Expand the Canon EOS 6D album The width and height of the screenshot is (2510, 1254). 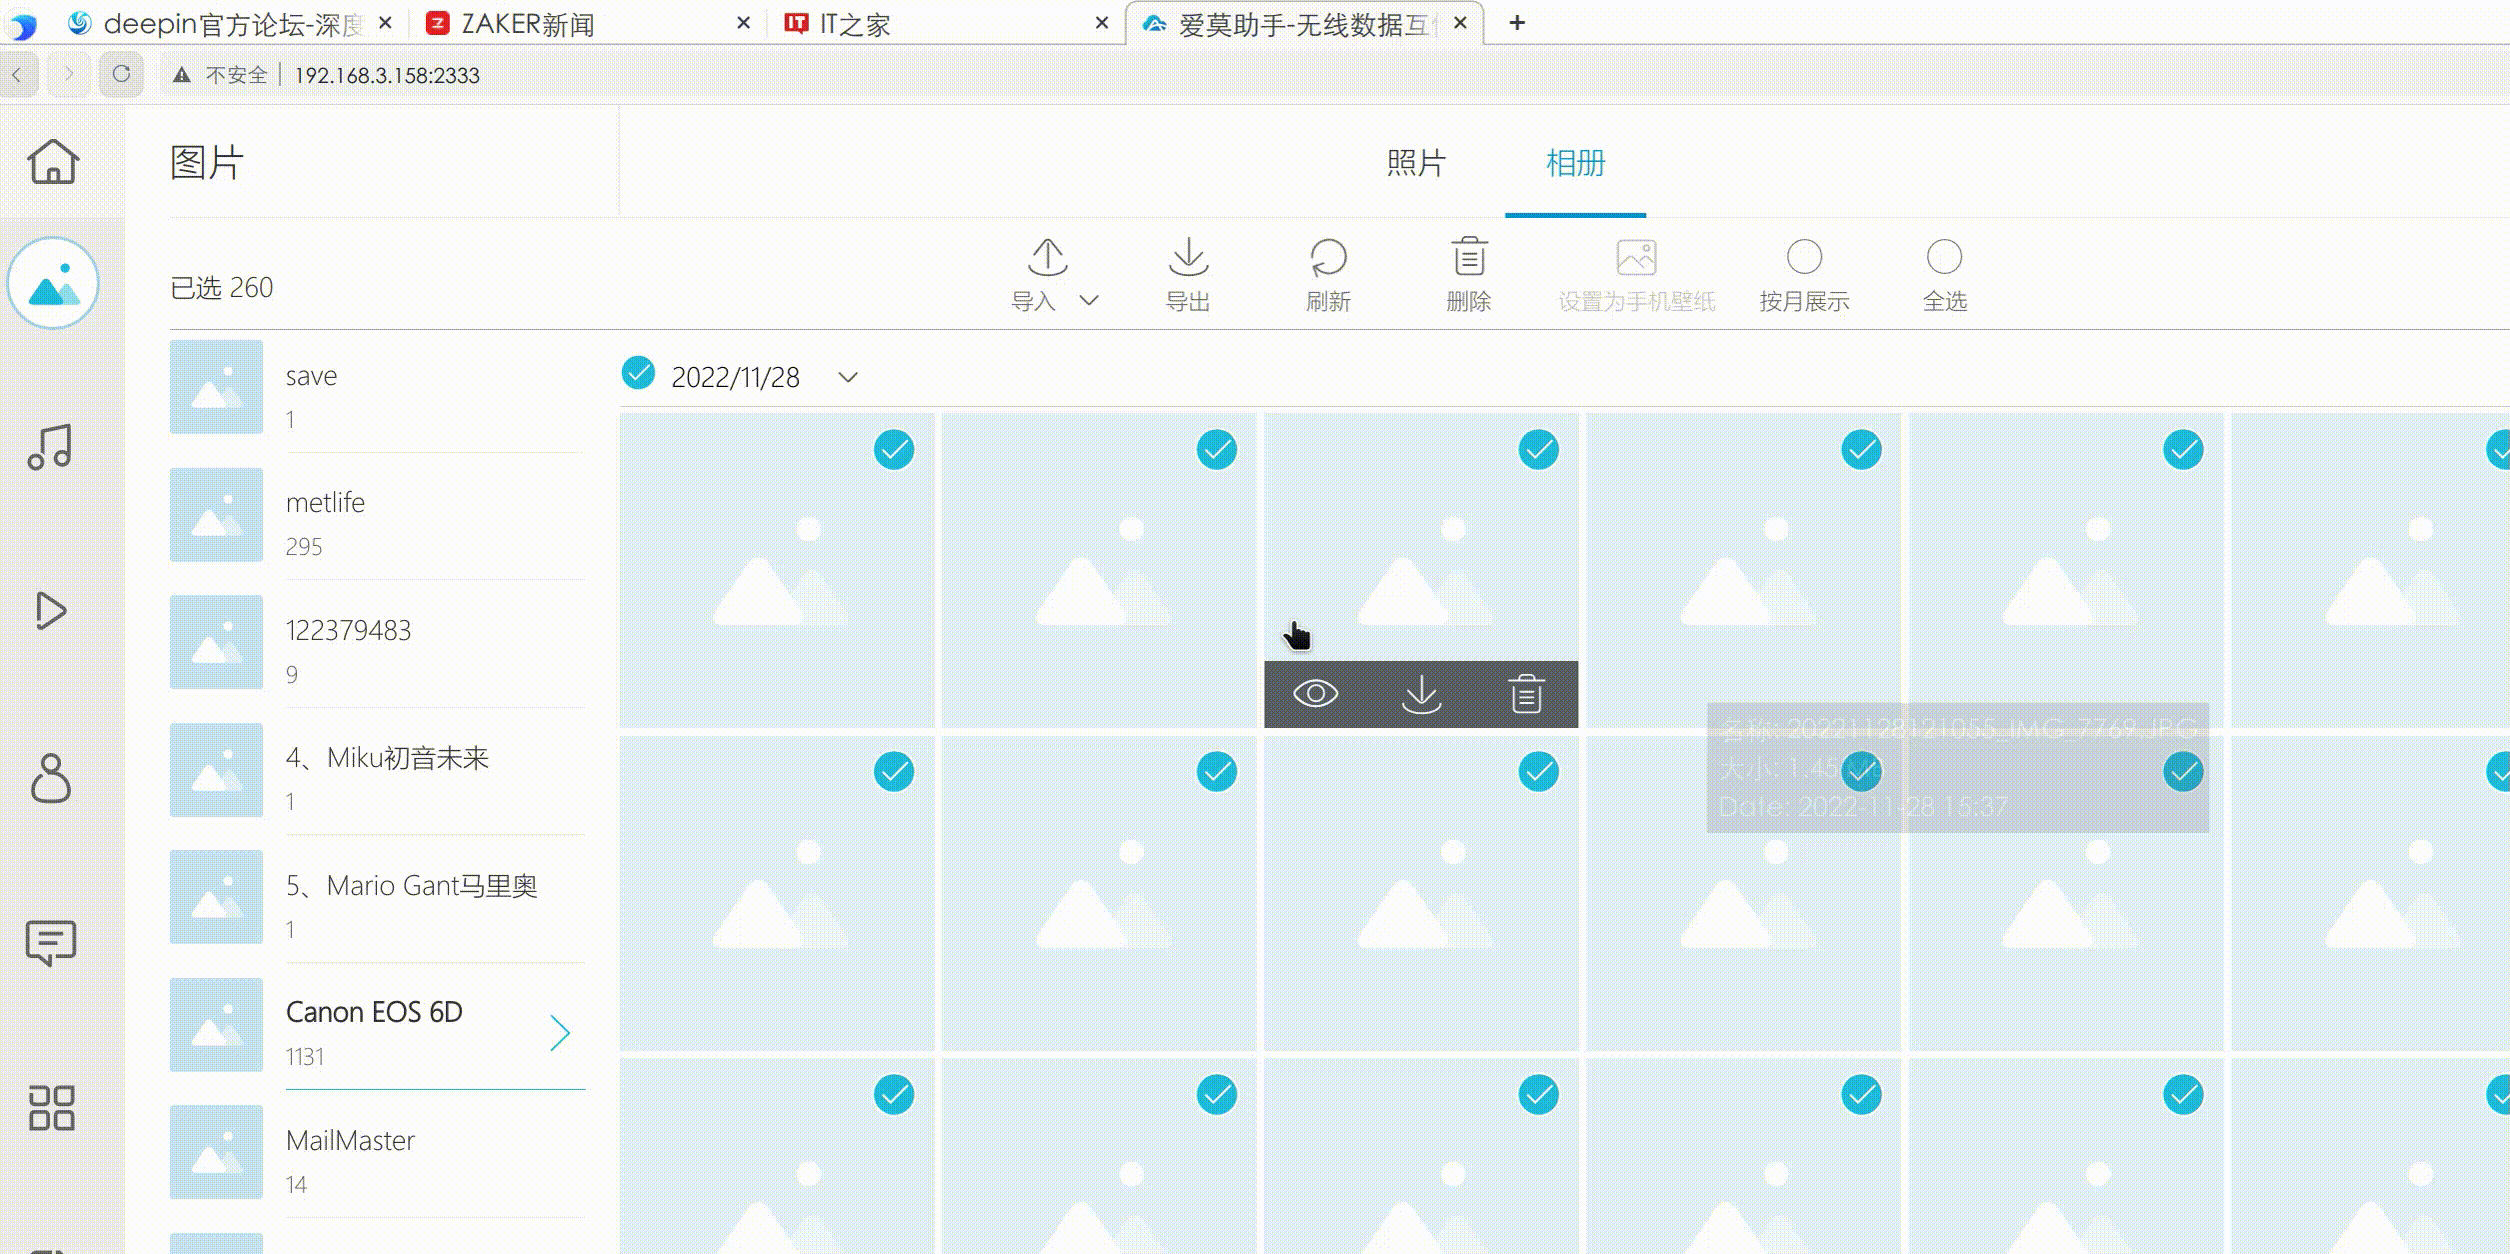(x=562, y=1032)
